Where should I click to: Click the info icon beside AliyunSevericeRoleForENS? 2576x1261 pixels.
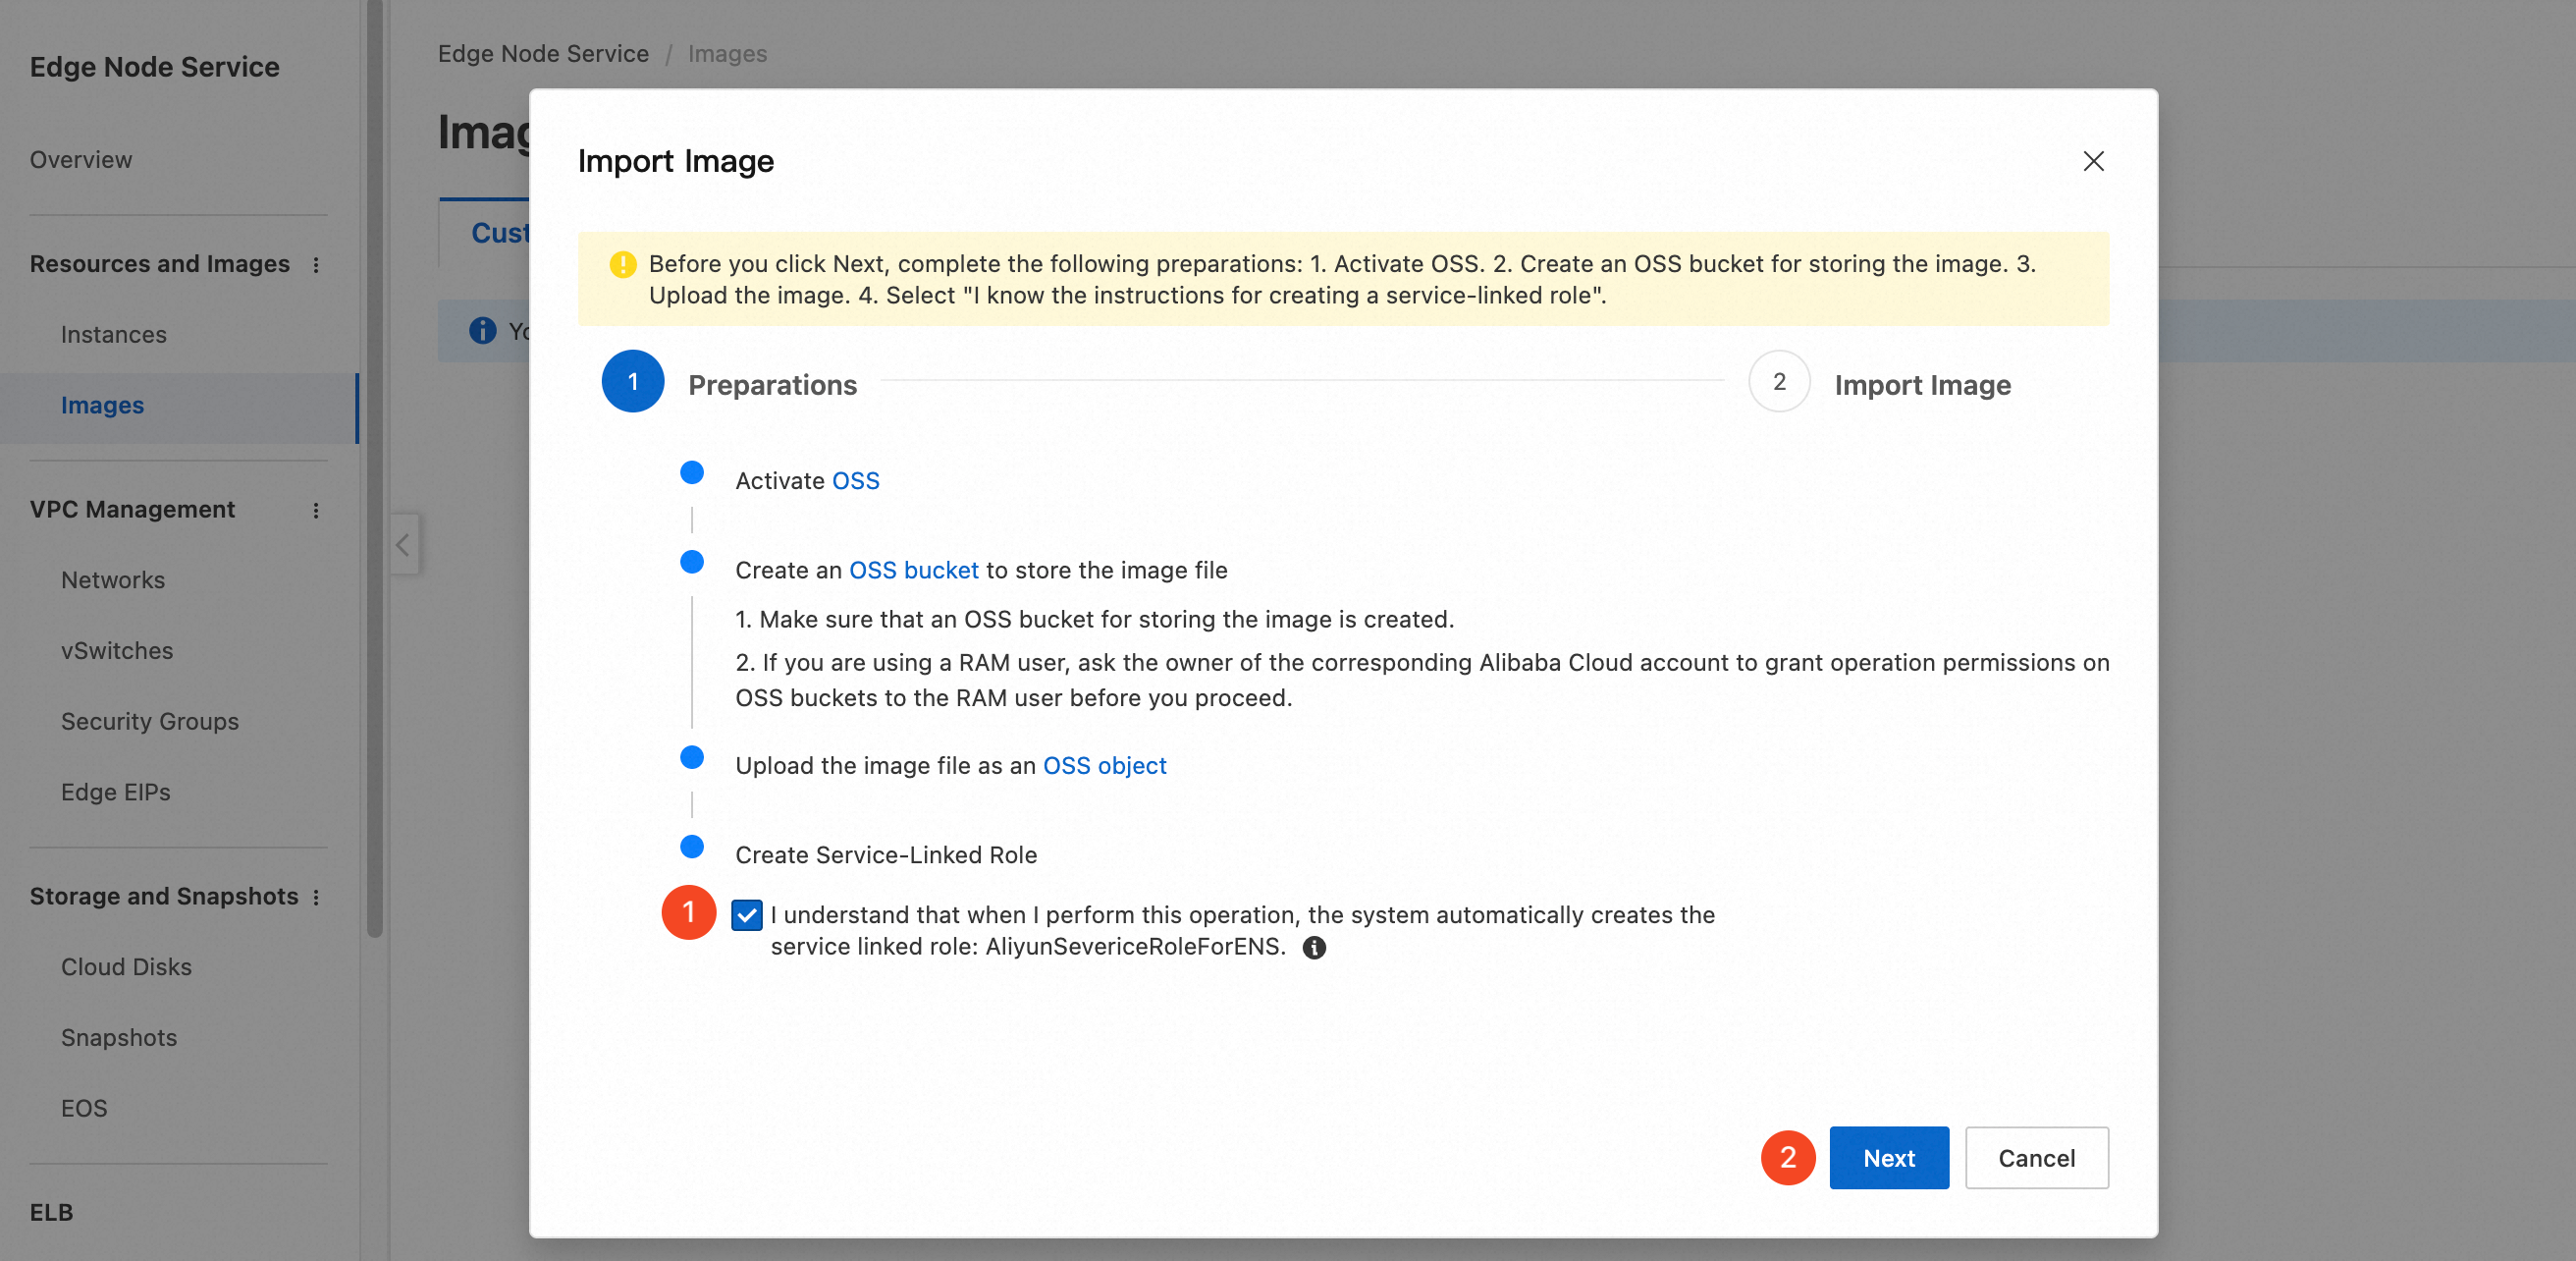(1314, 947)
